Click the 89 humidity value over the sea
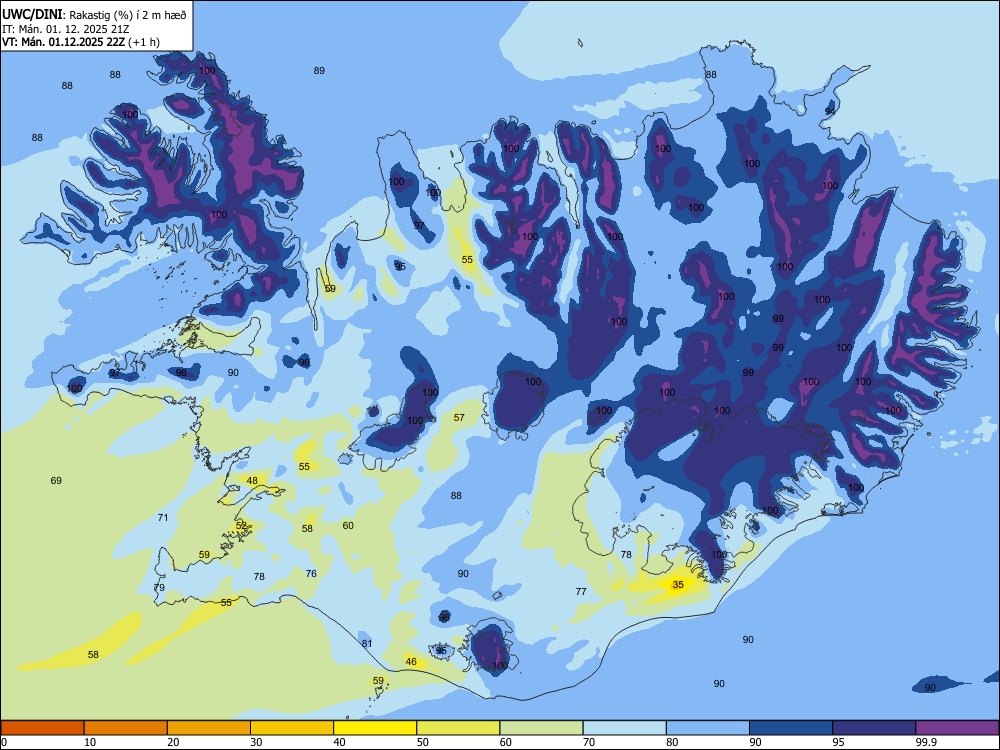The height and width of the screenshot is (750, 1000). tap(319, 71)
